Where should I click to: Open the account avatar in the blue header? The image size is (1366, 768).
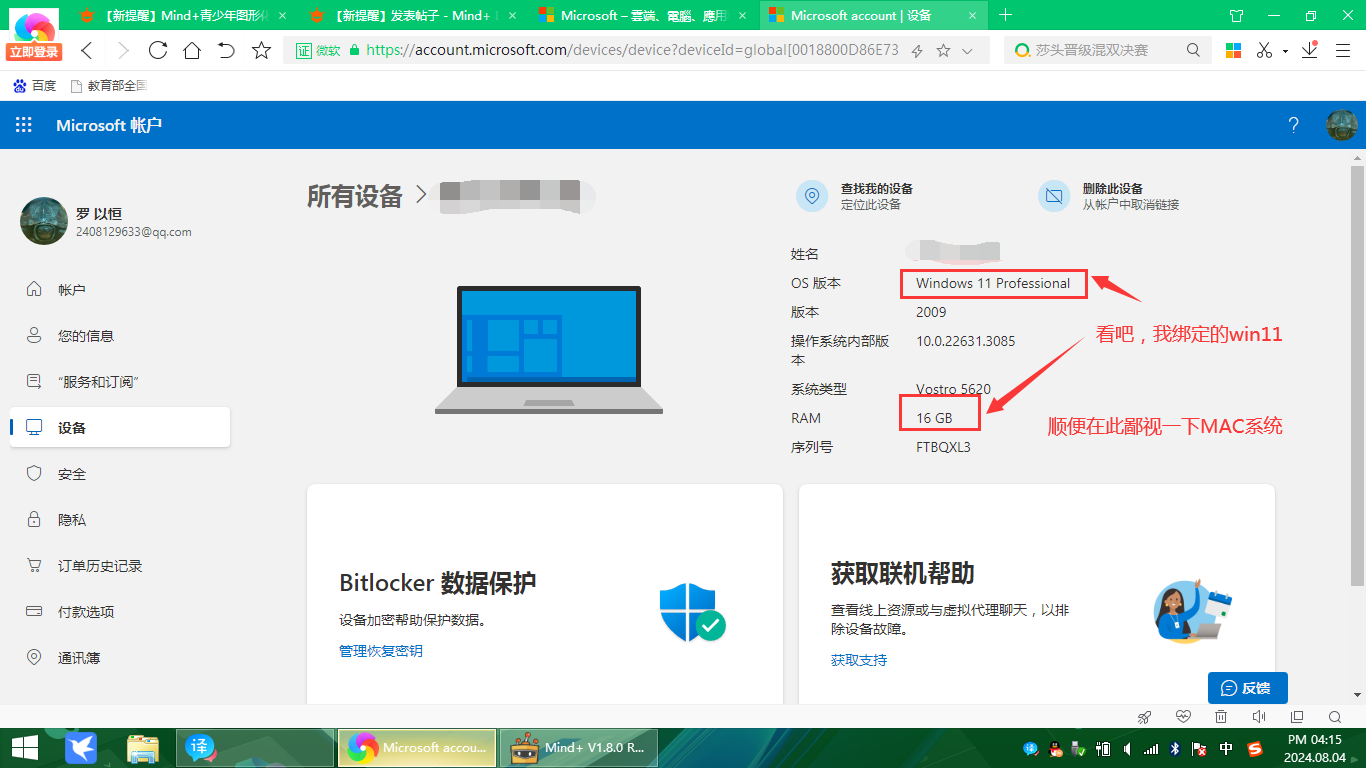1341,125
